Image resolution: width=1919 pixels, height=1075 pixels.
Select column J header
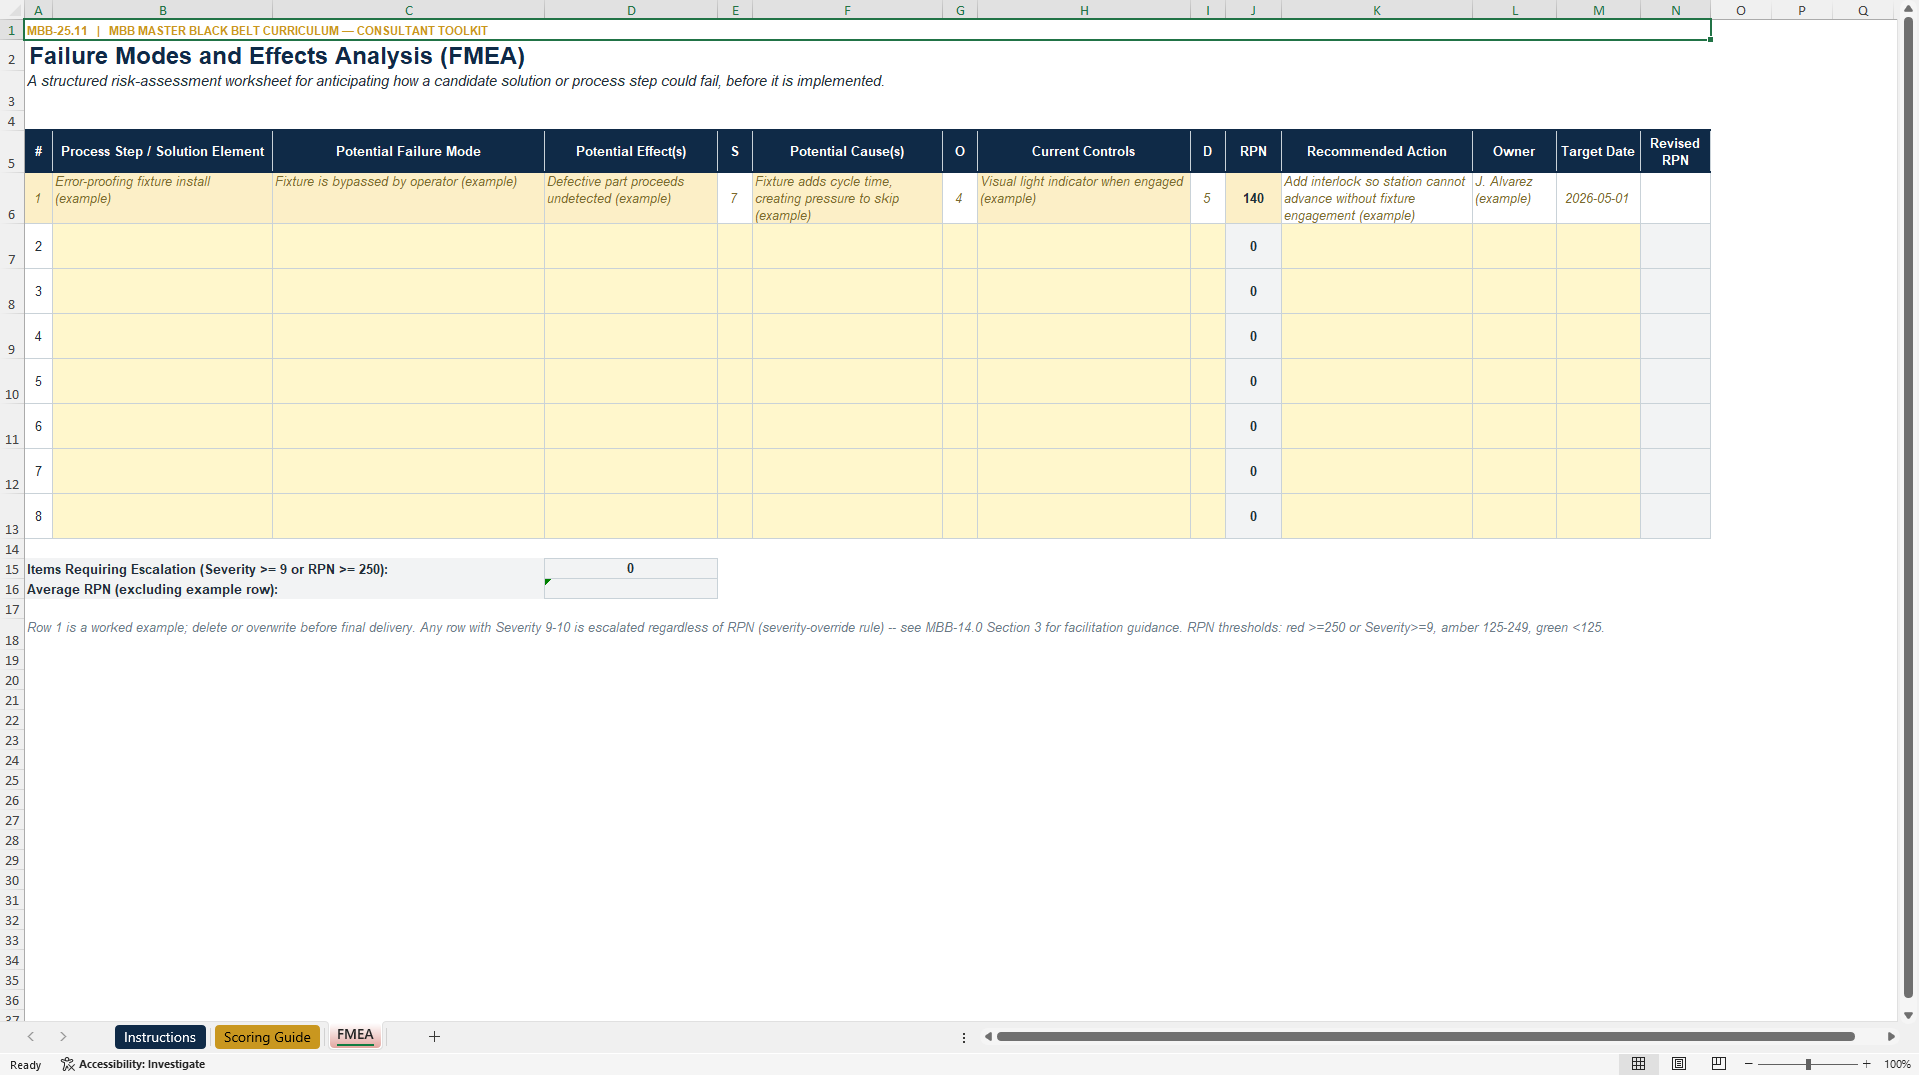(1253, 10)
